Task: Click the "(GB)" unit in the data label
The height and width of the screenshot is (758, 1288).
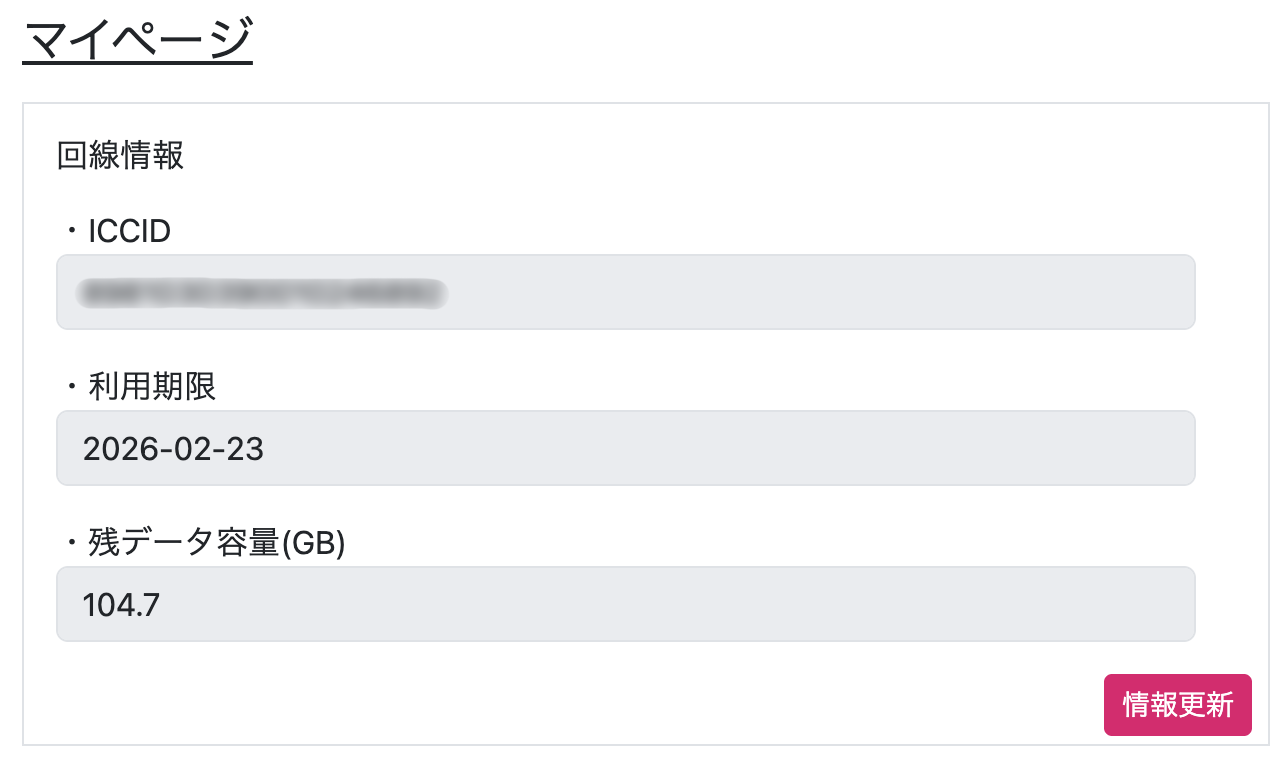Action: [x=312, y=543]
